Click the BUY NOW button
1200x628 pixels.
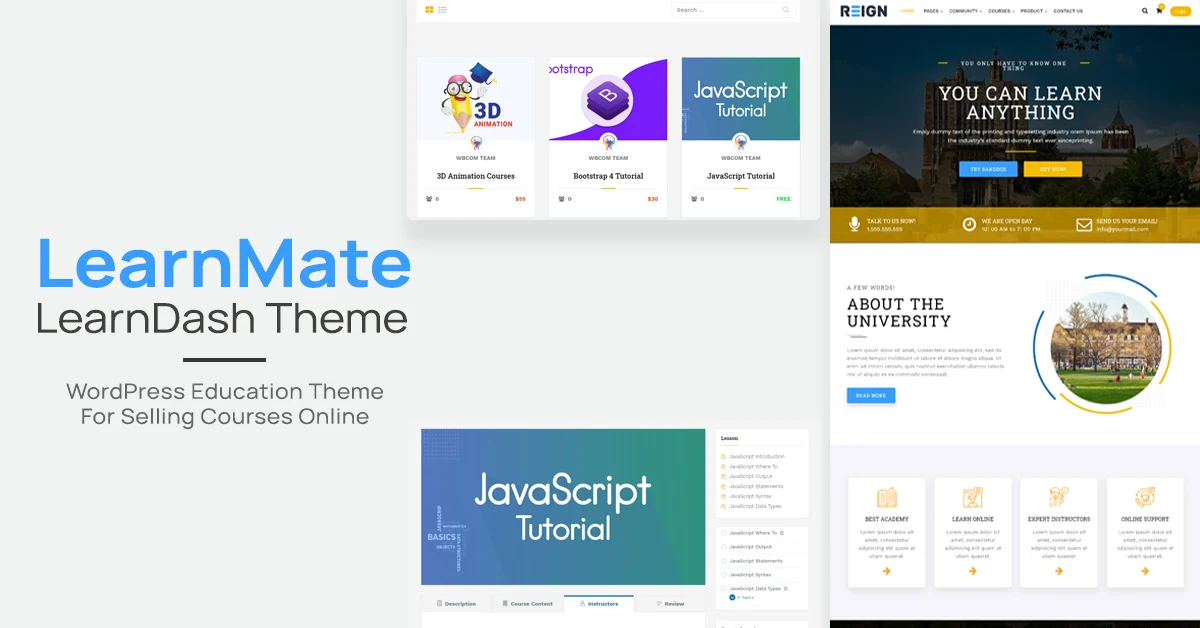(x=1053, y=169)
